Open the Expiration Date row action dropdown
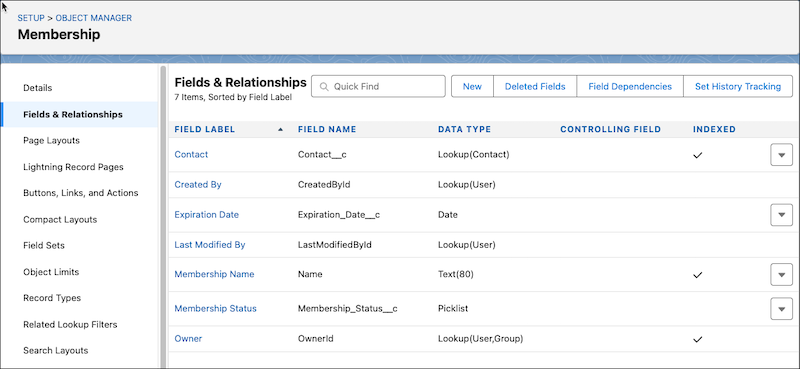Image resolution: width=800 pixels, height=369 pixels. point(781,215)
